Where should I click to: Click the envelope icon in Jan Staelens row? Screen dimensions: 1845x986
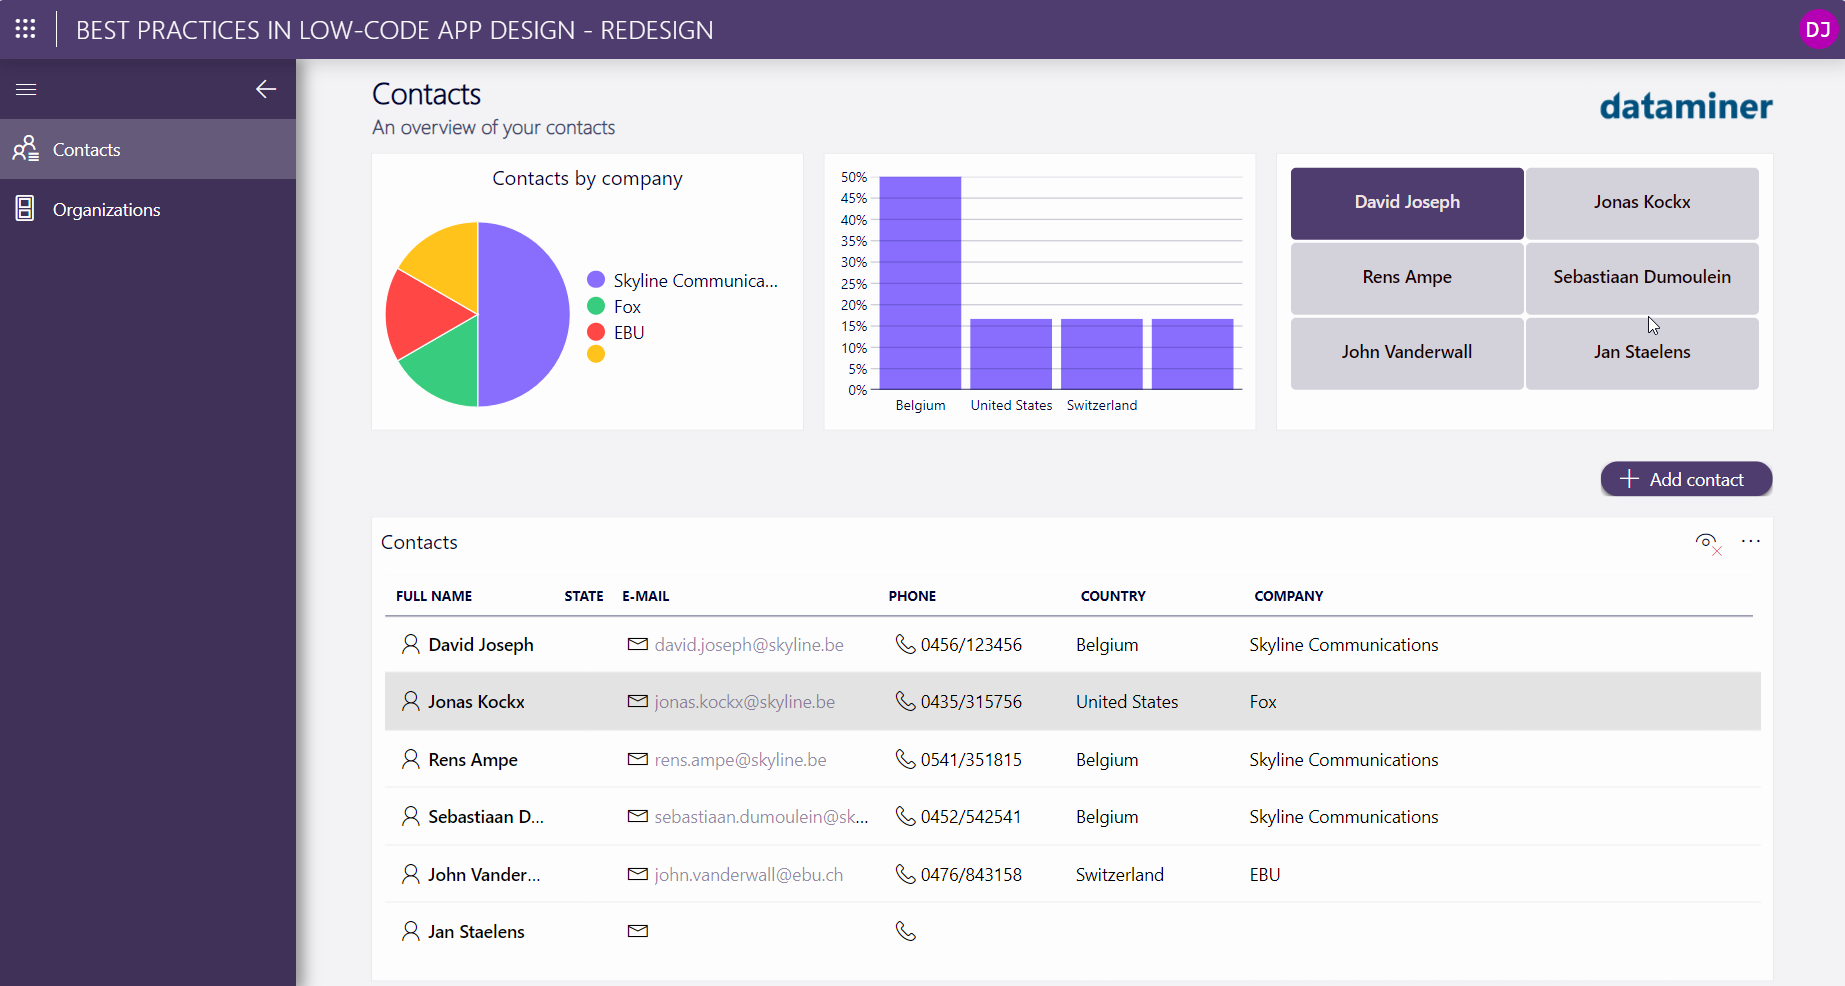click(x=637, y=932)
